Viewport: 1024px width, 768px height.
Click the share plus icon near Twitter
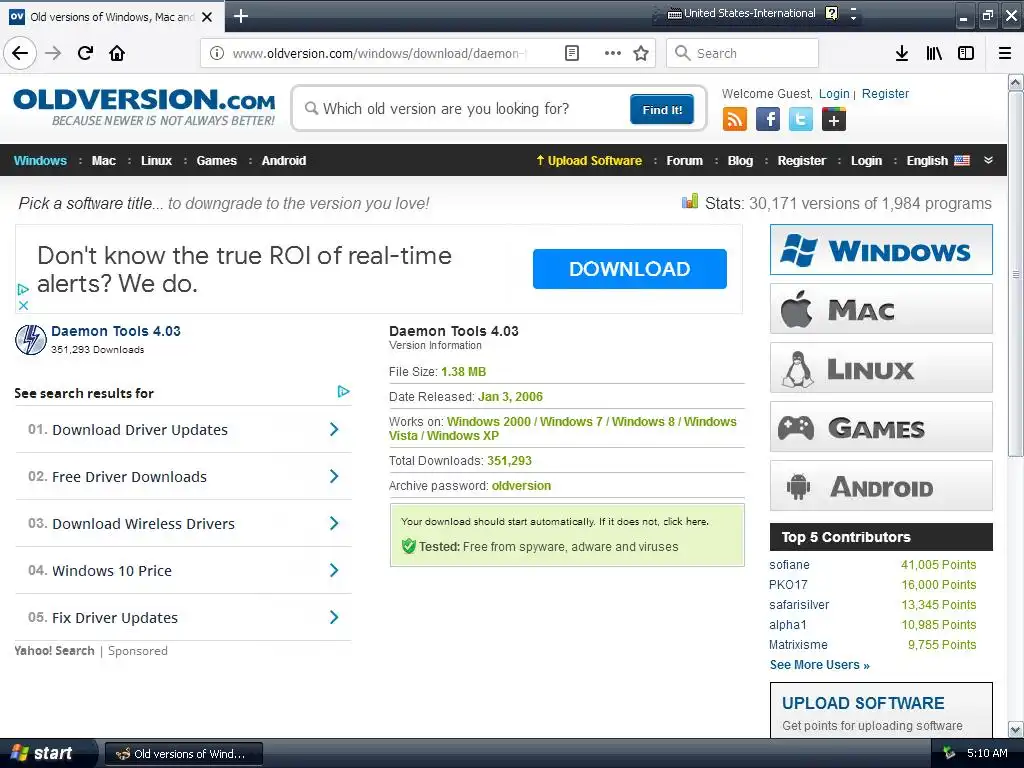833,120
